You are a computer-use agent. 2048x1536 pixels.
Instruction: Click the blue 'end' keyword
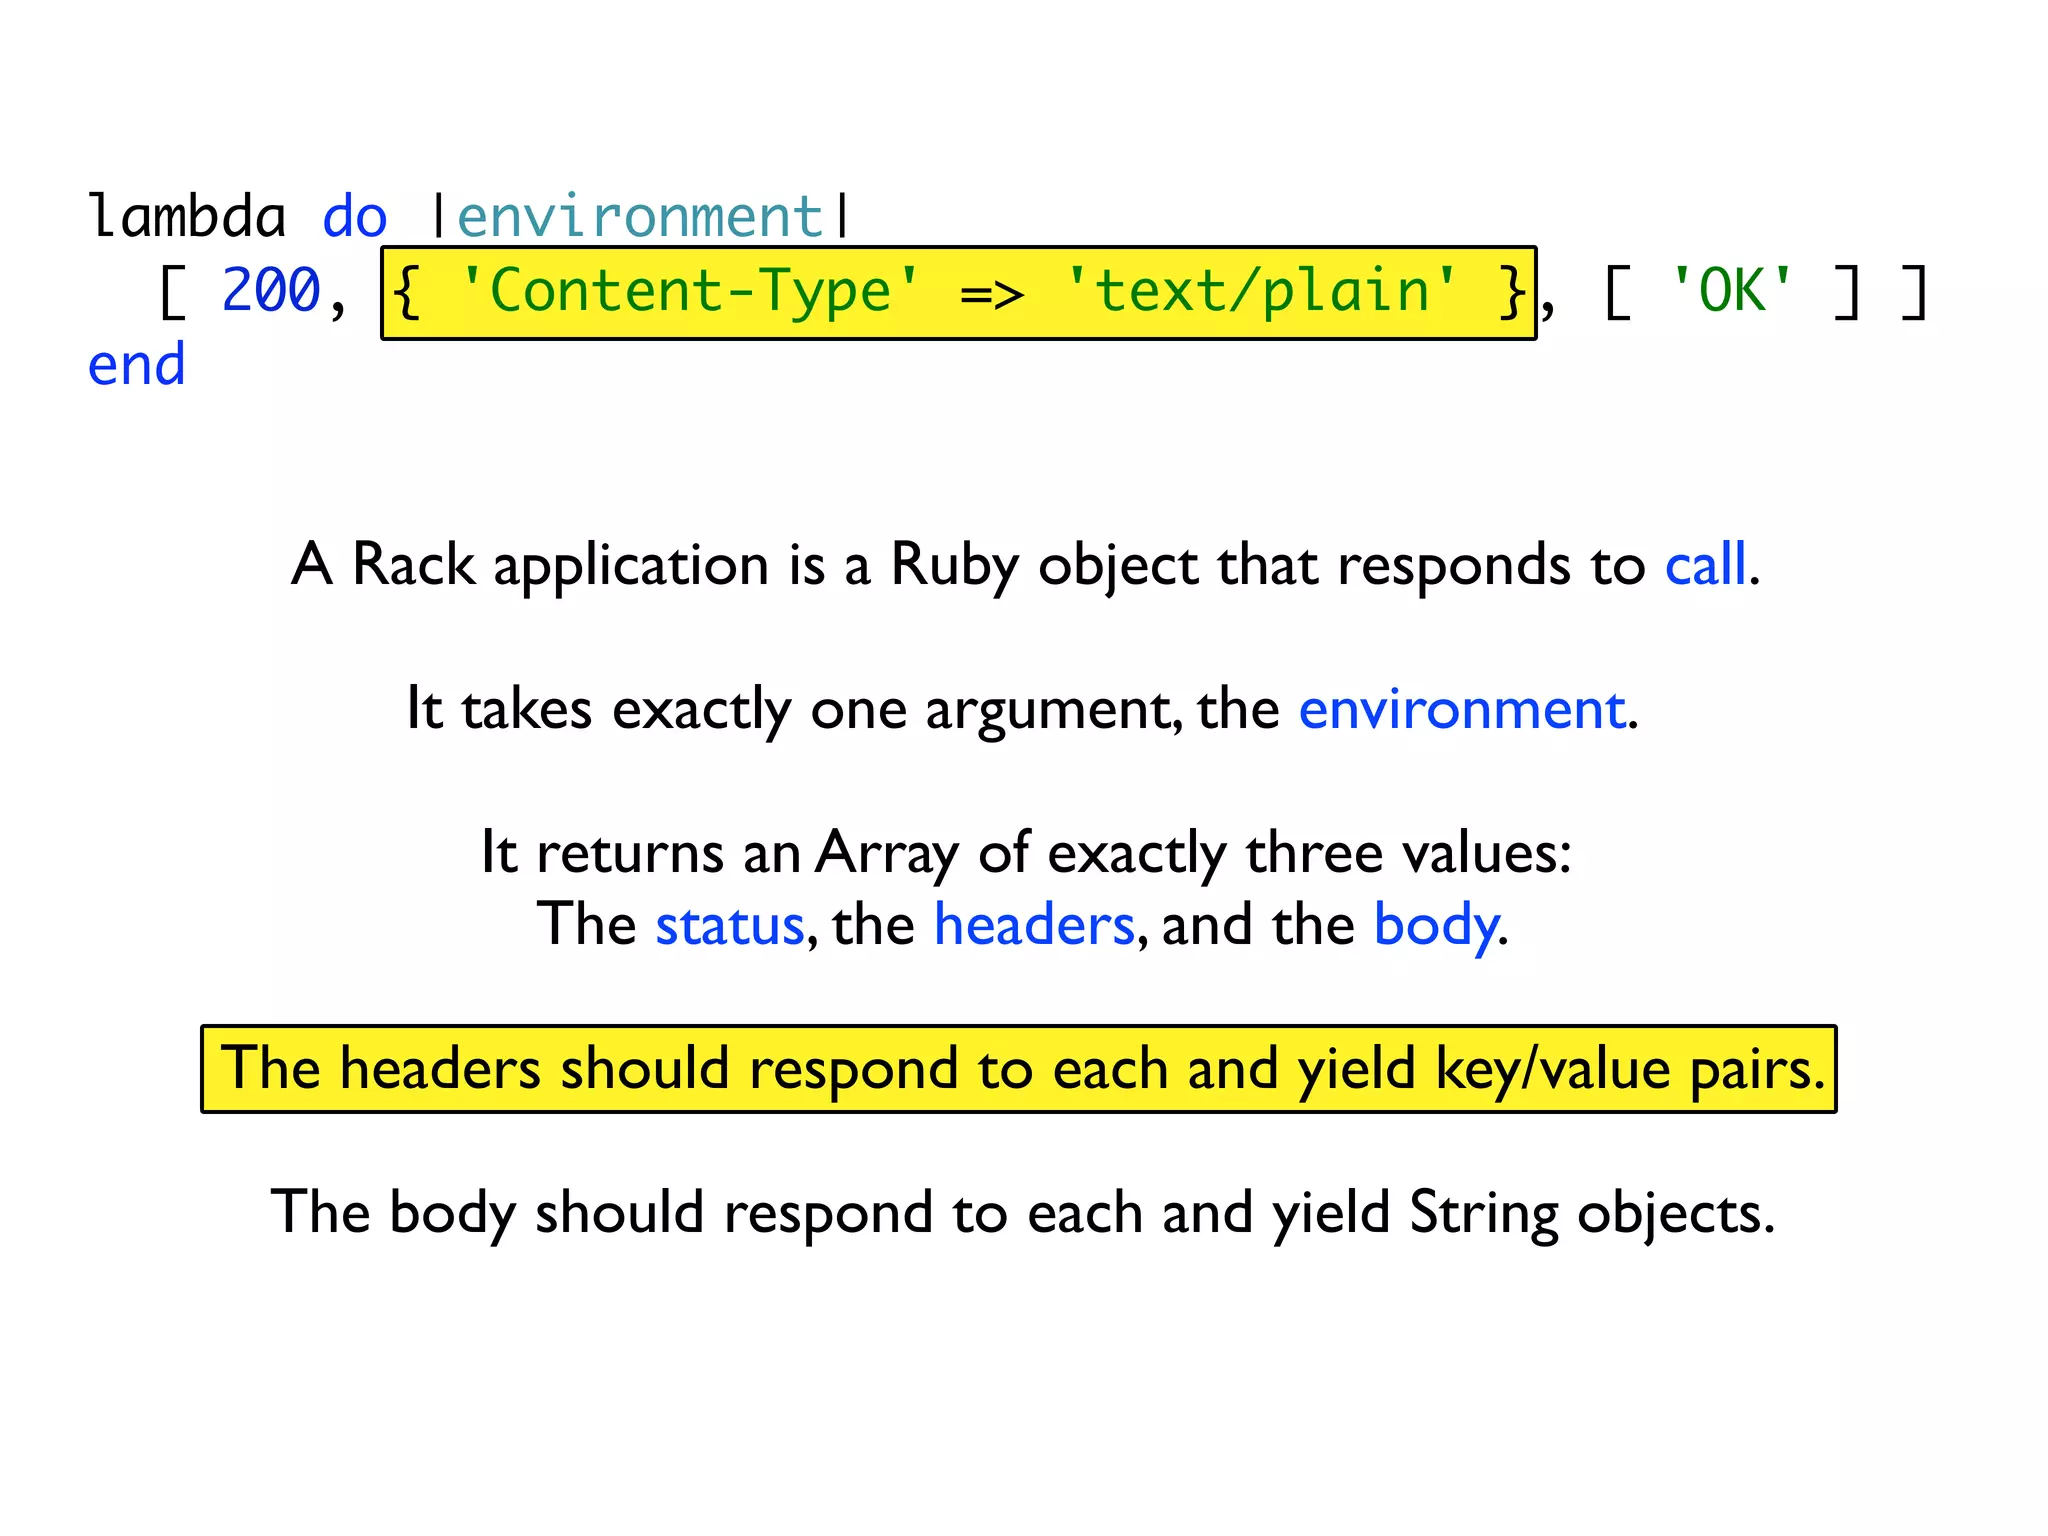point(137,365)
